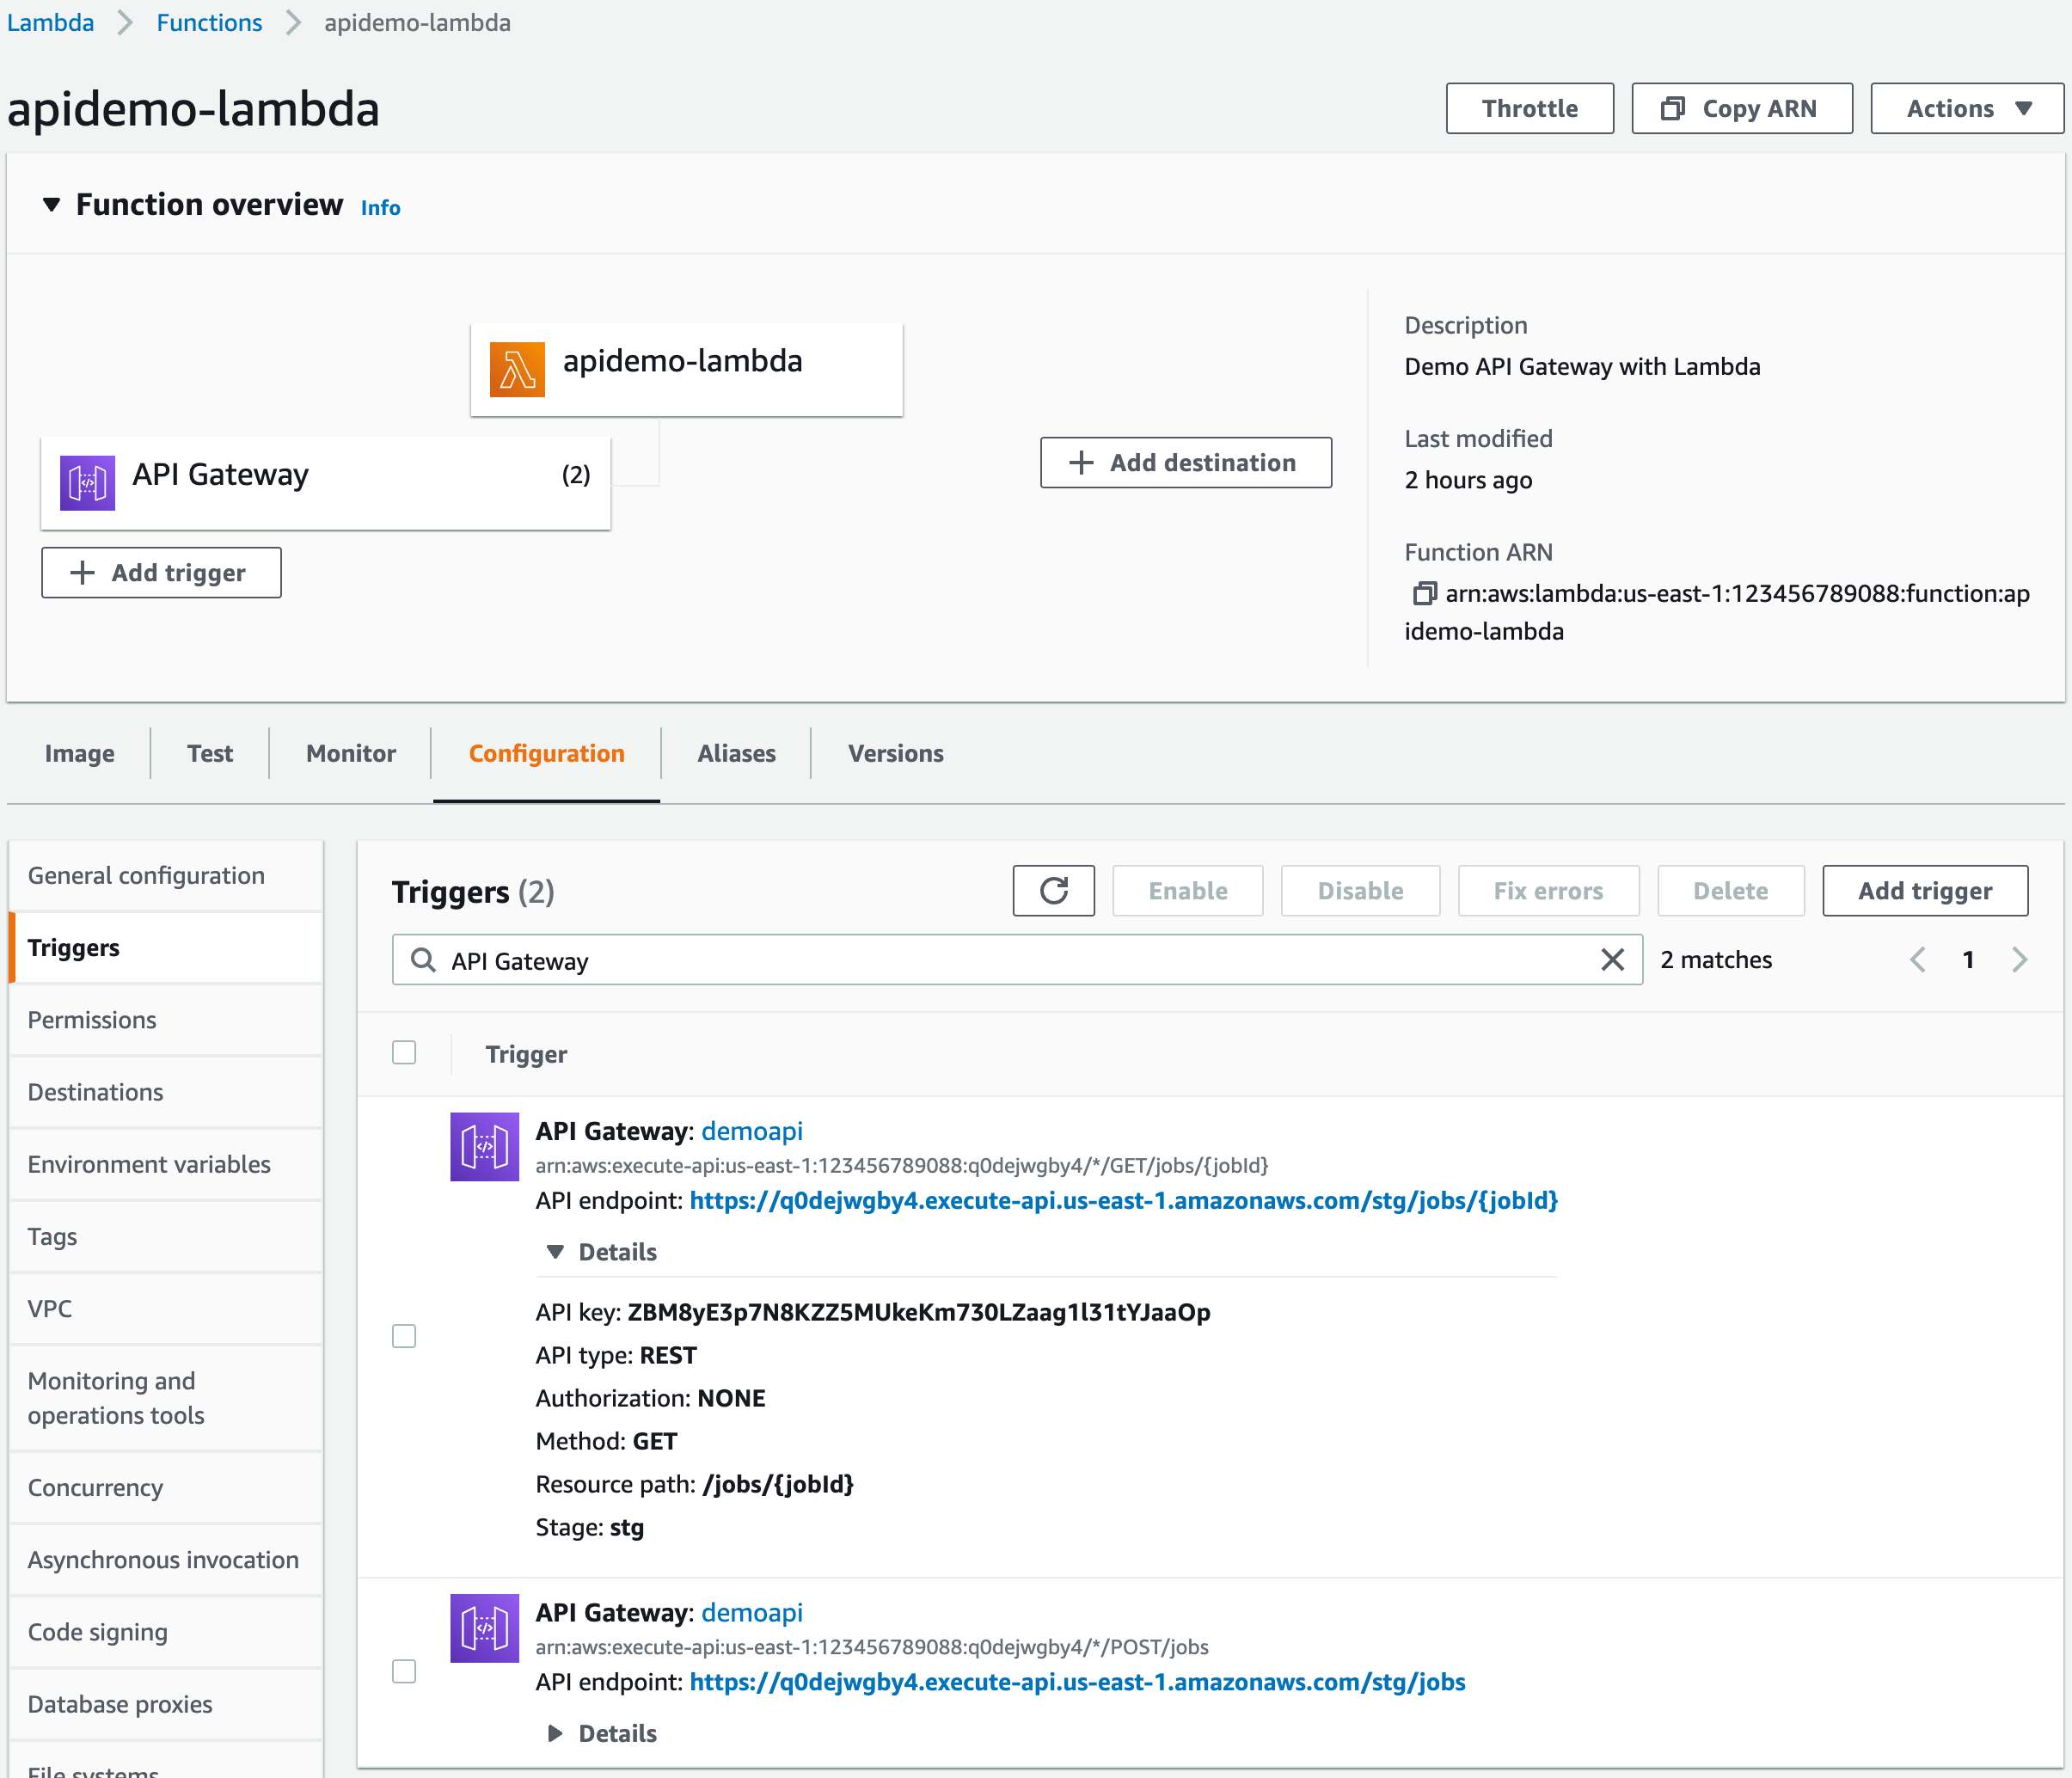This screenshot has width=2072, height=1778.
Task: Click the copy icon next to Function ARN
Action: click(x=1424, y=593)
